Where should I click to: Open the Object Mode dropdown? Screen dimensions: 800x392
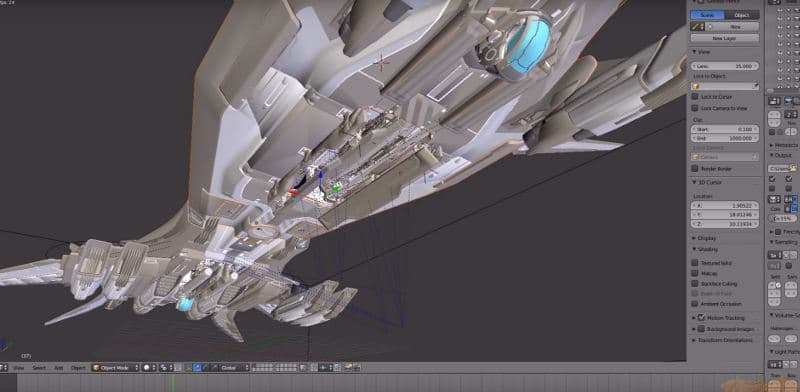point(115,368)
